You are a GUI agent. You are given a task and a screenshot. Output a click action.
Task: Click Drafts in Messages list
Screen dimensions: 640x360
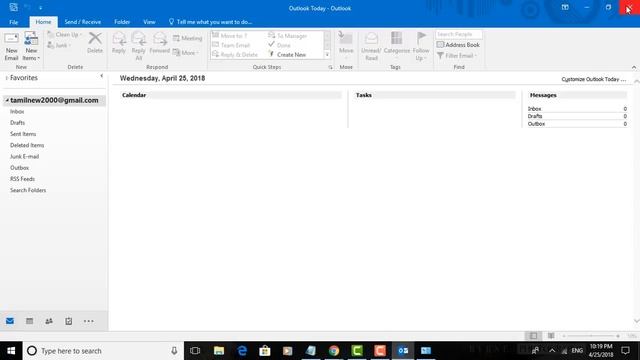pyautogui.click(x=535, y=116)
